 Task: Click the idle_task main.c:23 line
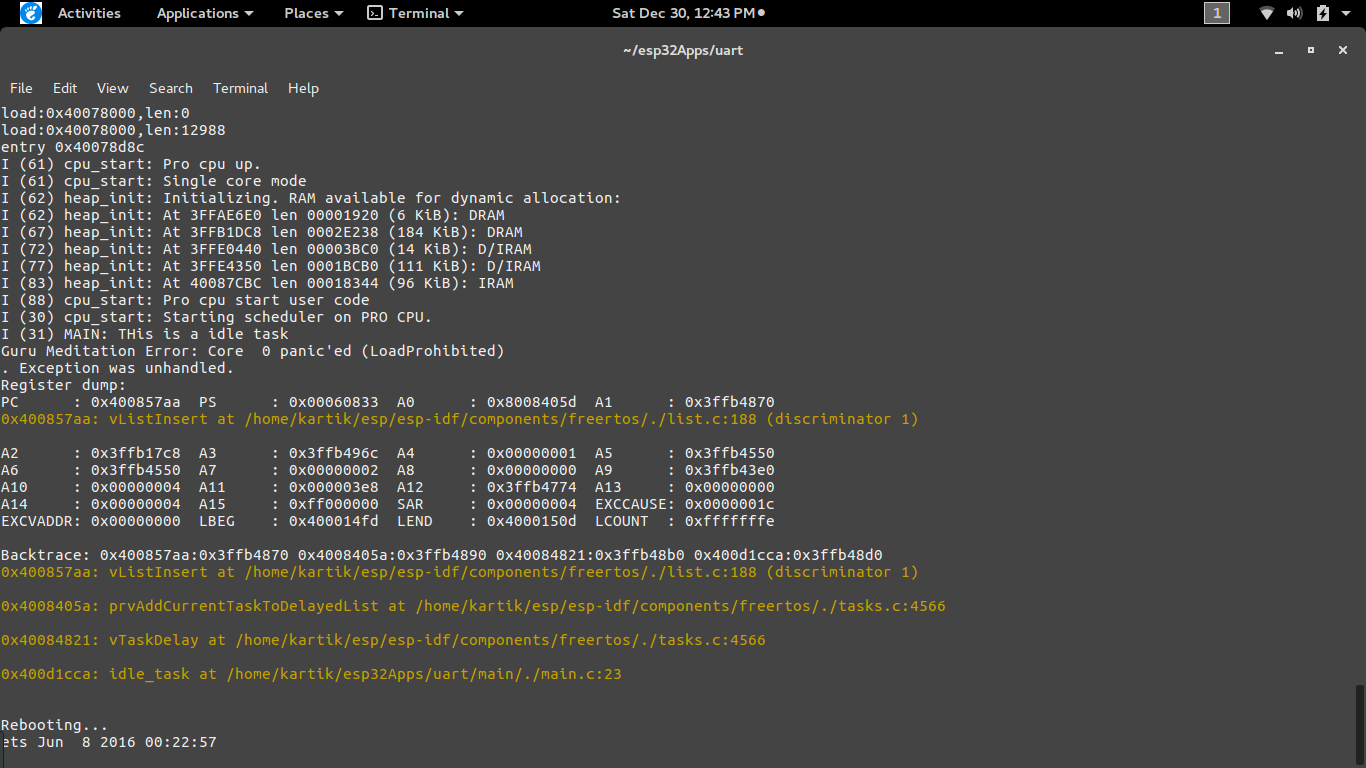(x=311, y=674)
